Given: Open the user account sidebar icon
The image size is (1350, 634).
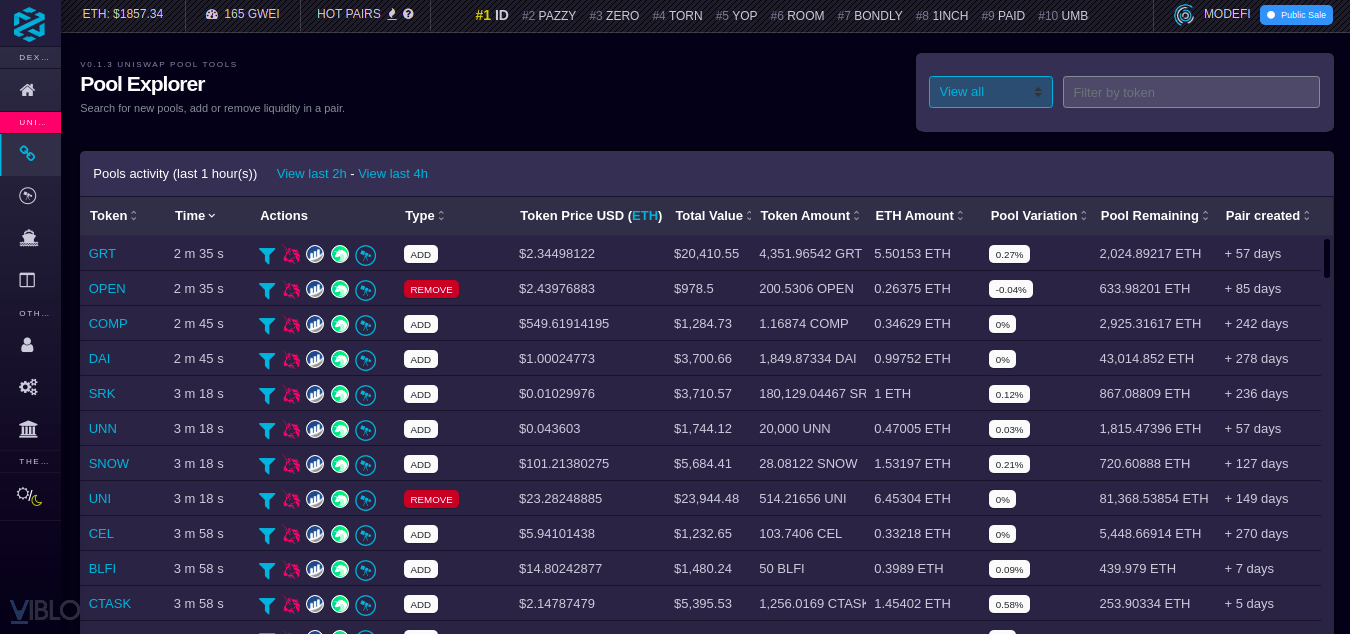Looking at the screenshot, I should point(28,344).
